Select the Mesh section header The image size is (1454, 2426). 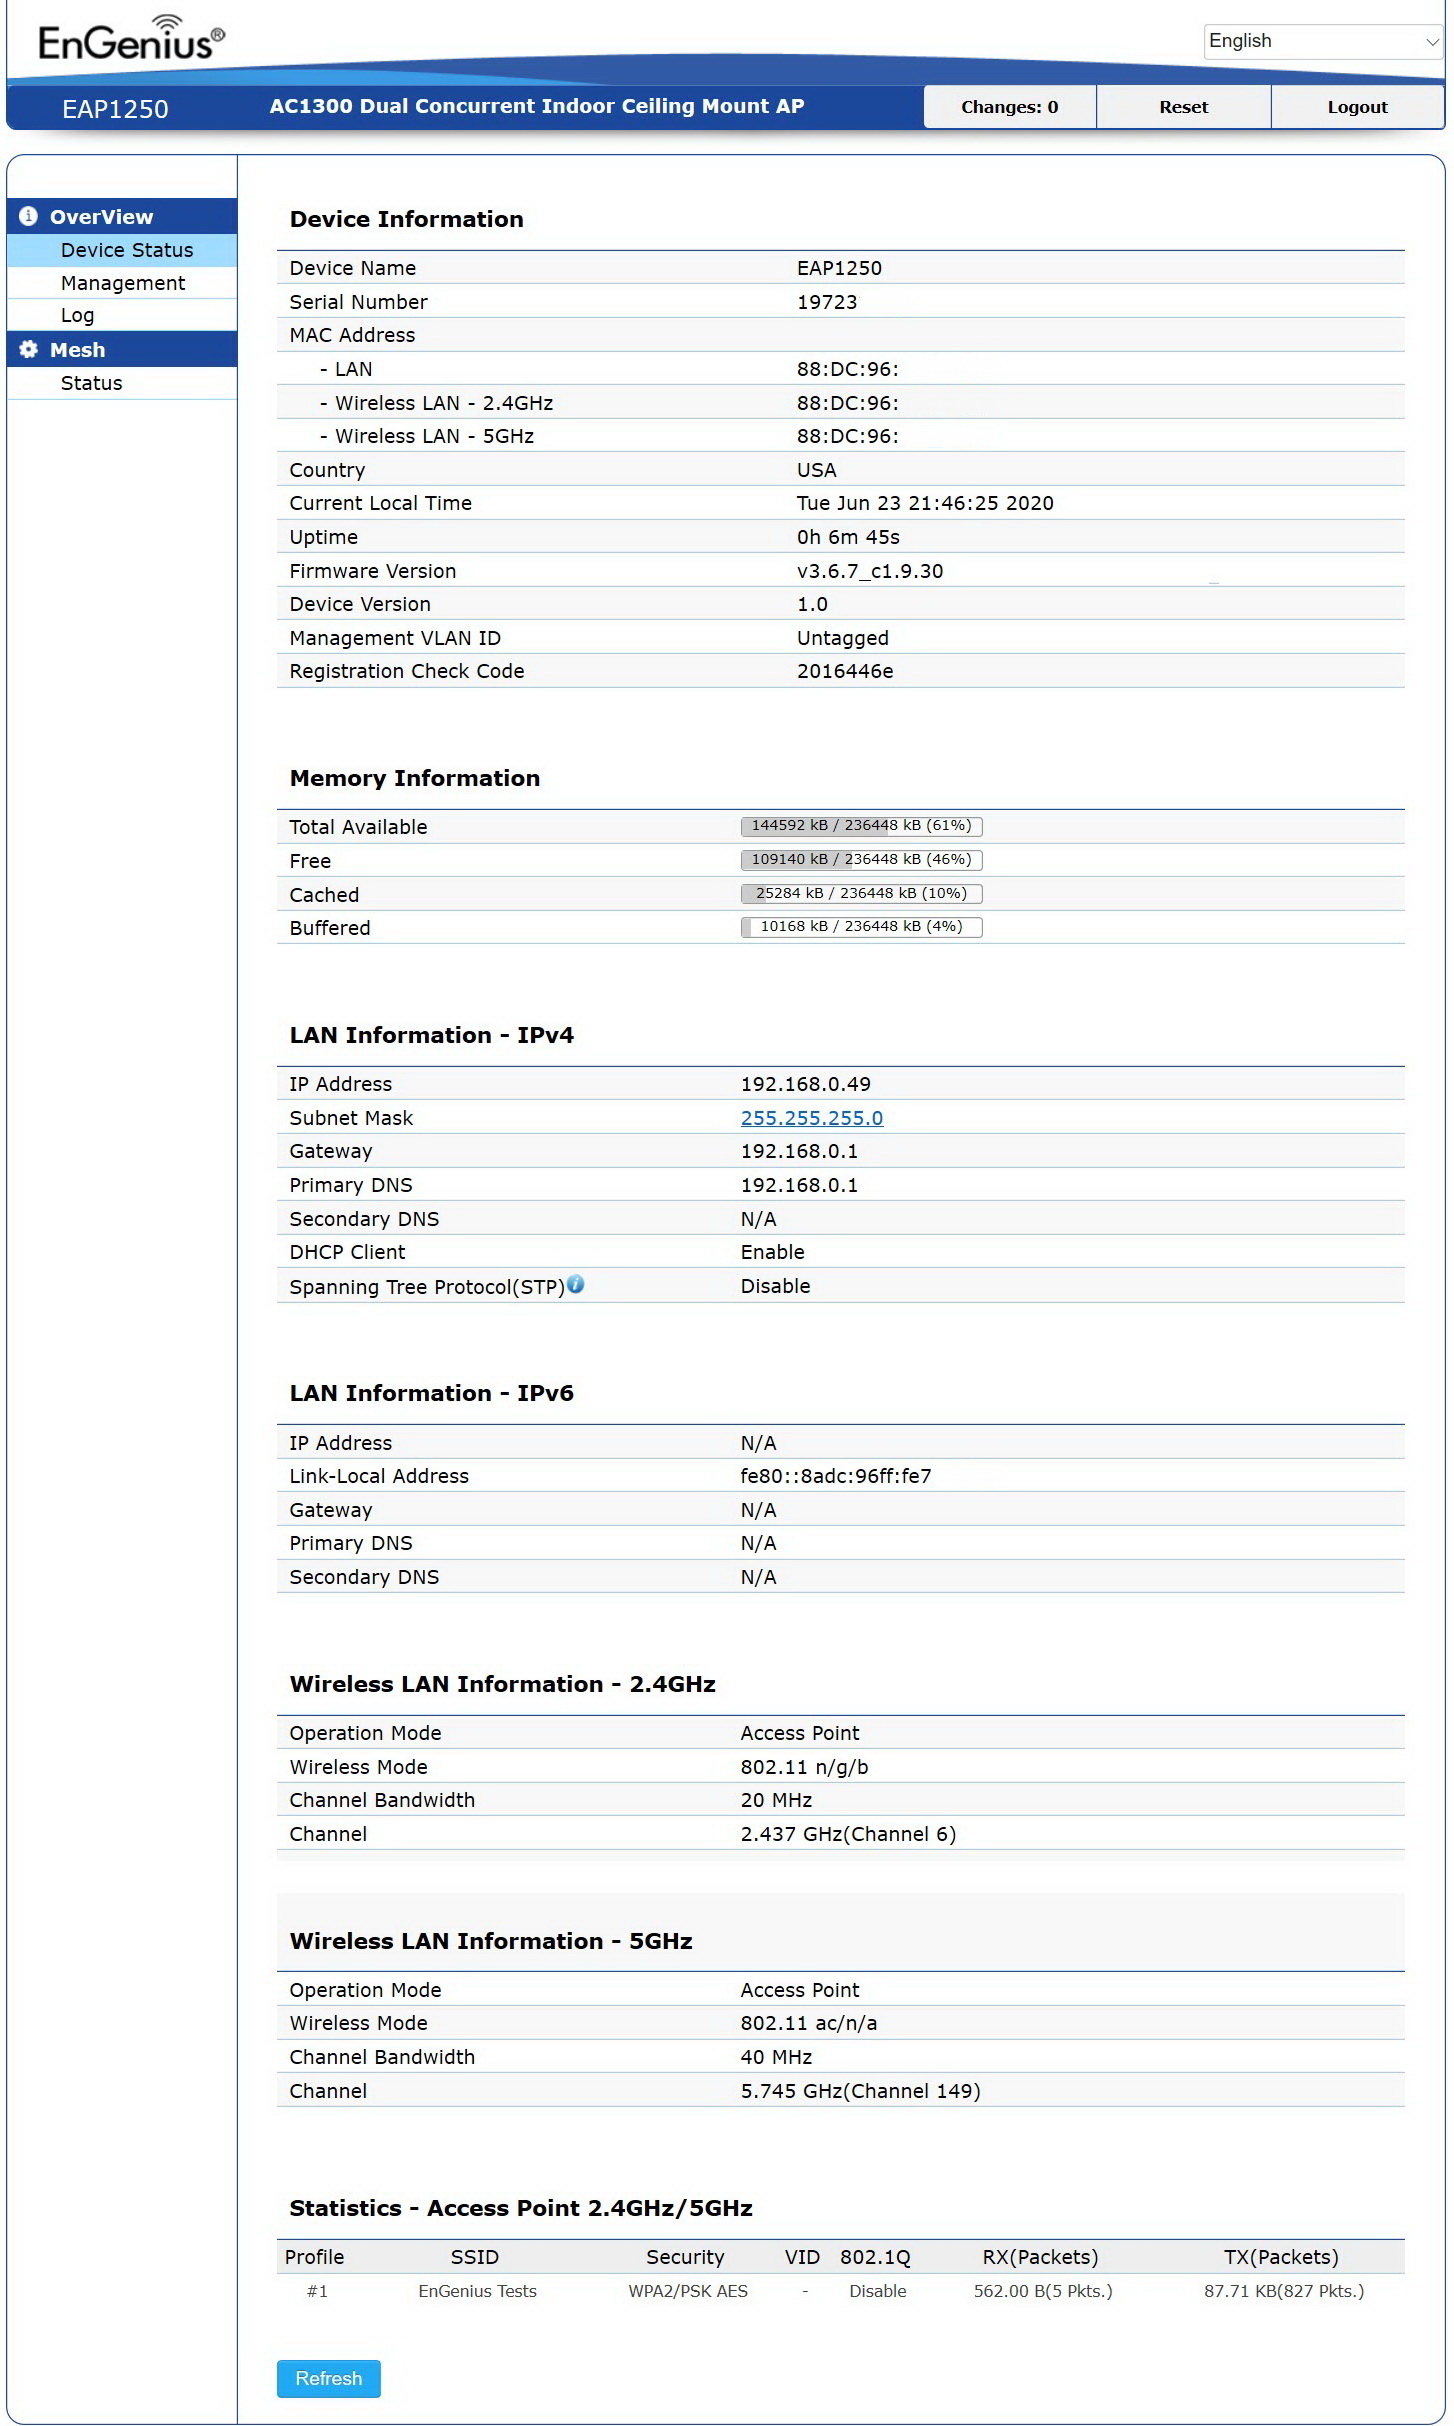click(122, 349)
